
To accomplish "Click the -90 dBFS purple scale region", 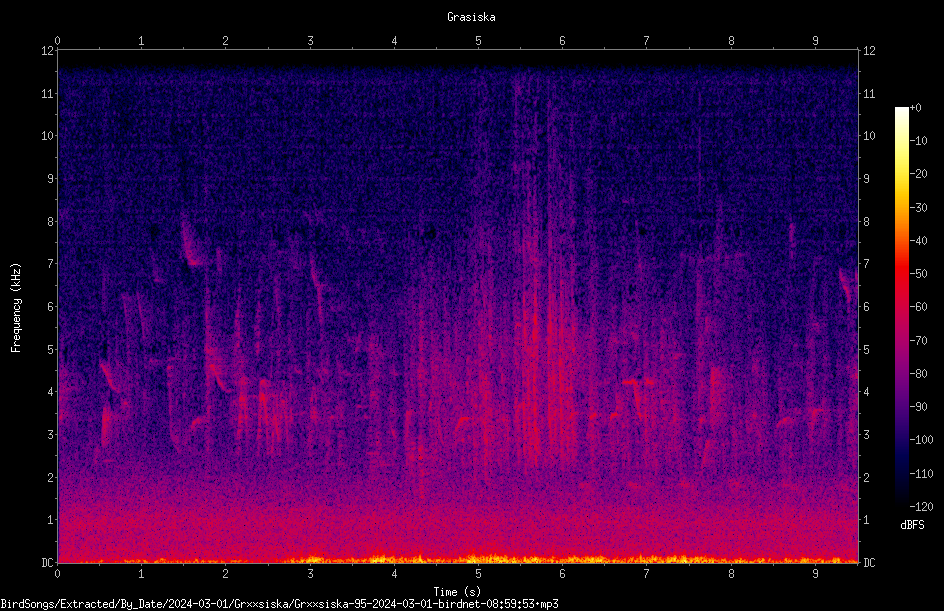I will (901, 406).
